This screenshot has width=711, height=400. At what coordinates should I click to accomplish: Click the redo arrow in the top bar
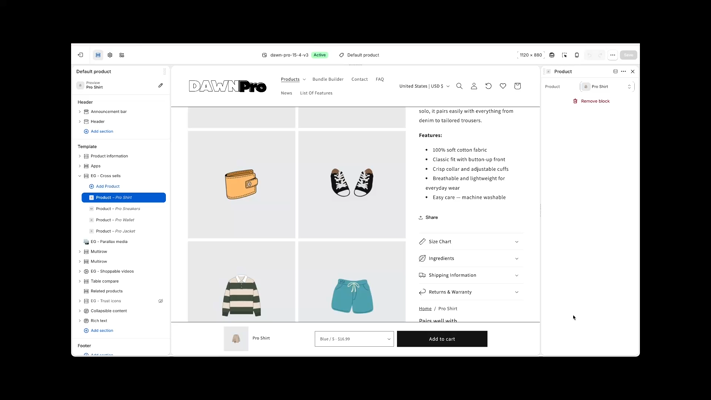600,55
